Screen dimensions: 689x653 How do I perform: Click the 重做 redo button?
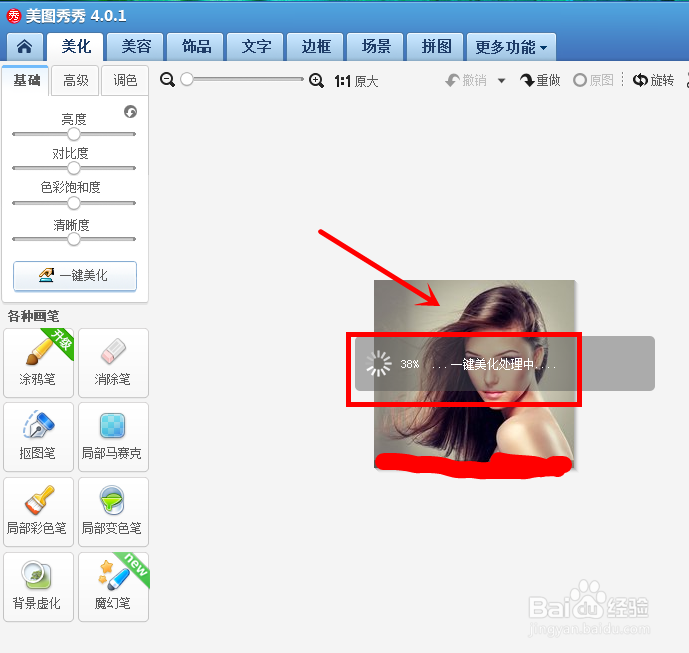540,80
